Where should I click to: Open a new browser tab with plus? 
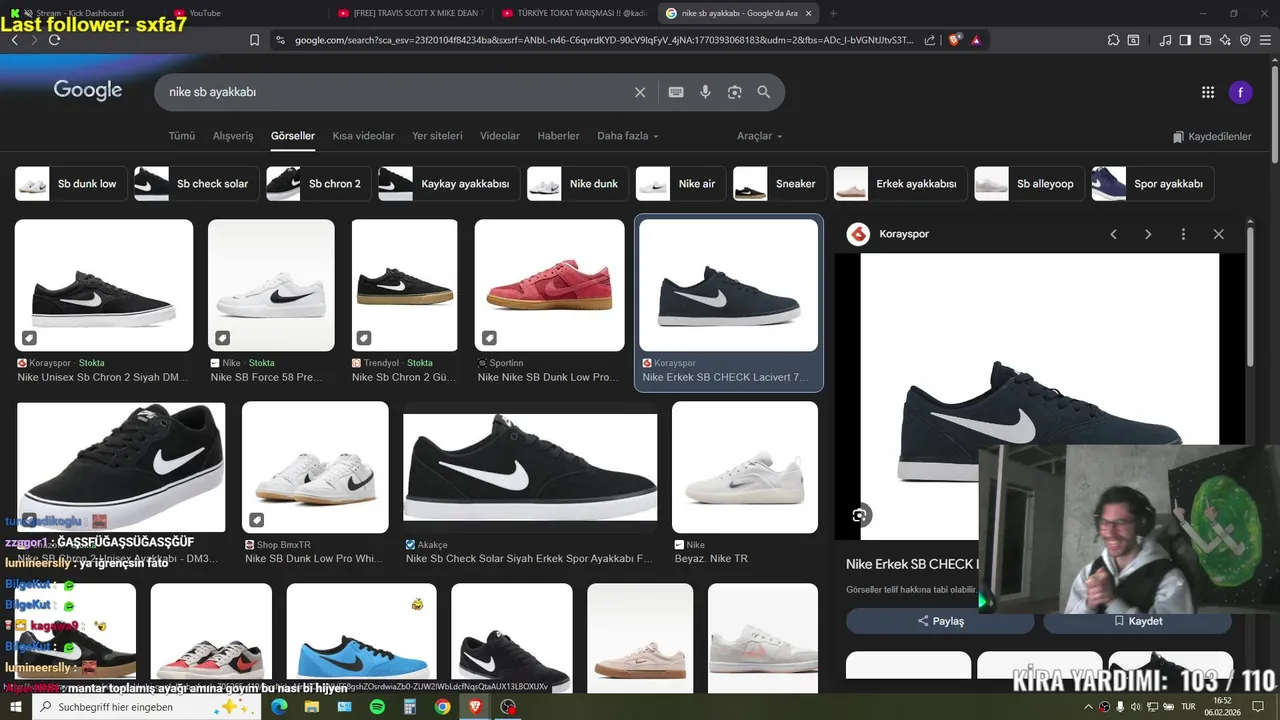[833, 13]
